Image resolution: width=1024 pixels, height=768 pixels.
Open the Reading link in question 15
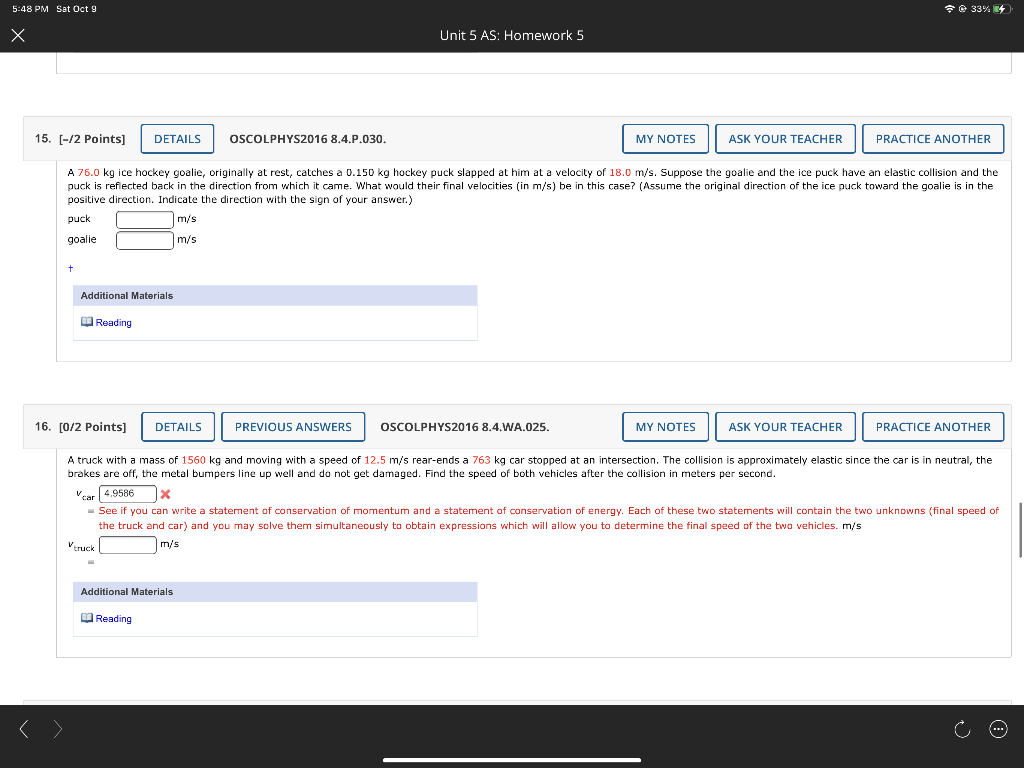tap(114, 323)
